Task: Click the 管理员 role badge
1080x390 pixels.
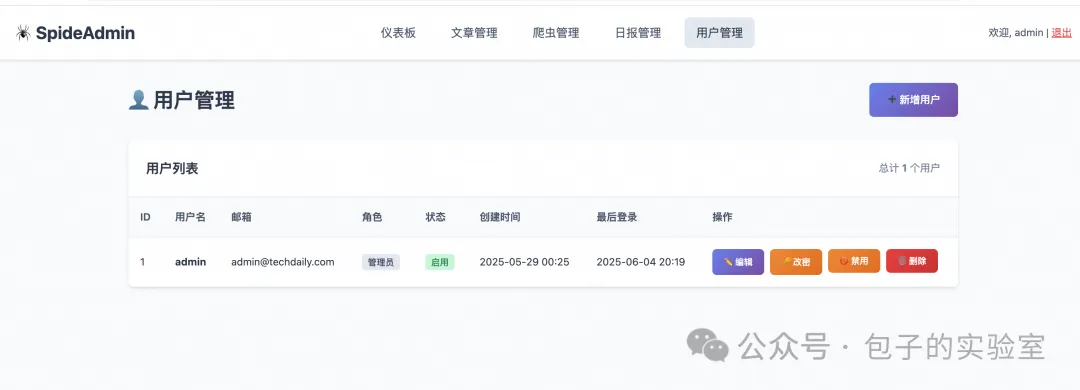Action: (381, 262)
